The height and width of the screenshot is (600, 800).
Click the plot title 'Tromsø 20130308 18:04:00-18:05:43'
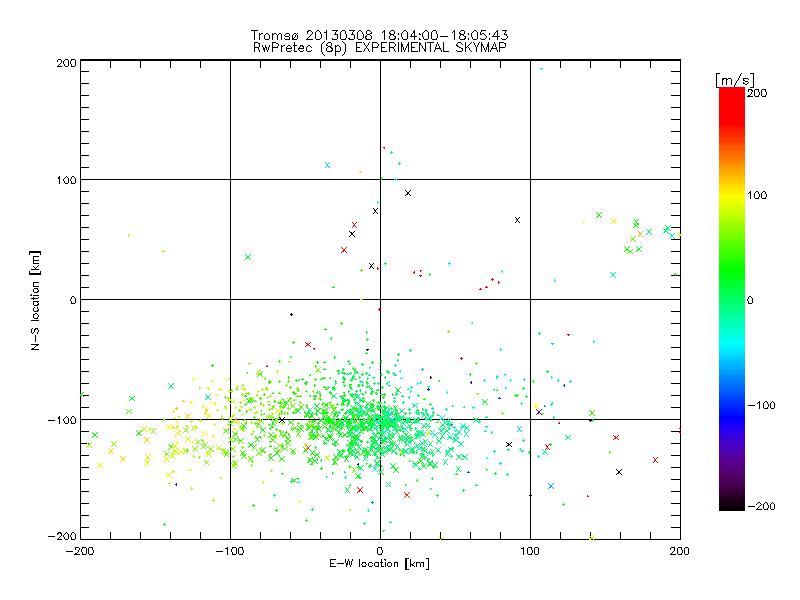click(379, 35)
